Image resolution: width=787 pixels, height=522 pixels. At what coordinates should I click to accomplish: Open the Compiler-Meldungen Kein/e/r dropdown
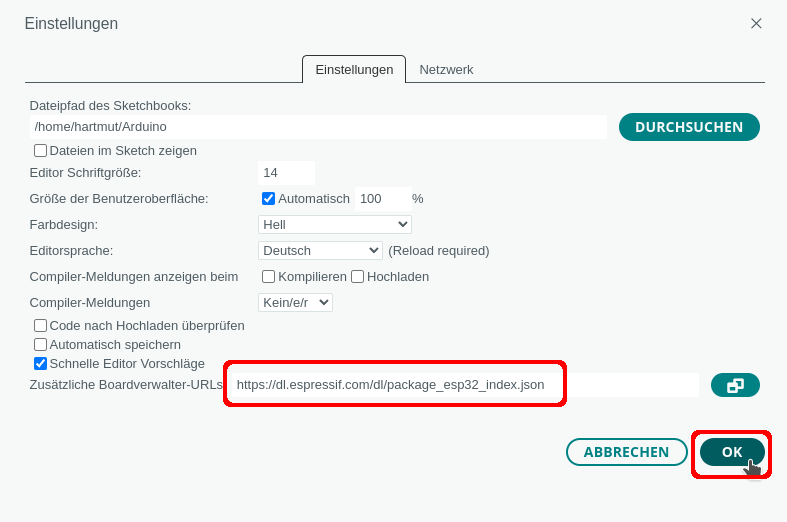pos(295,302)
